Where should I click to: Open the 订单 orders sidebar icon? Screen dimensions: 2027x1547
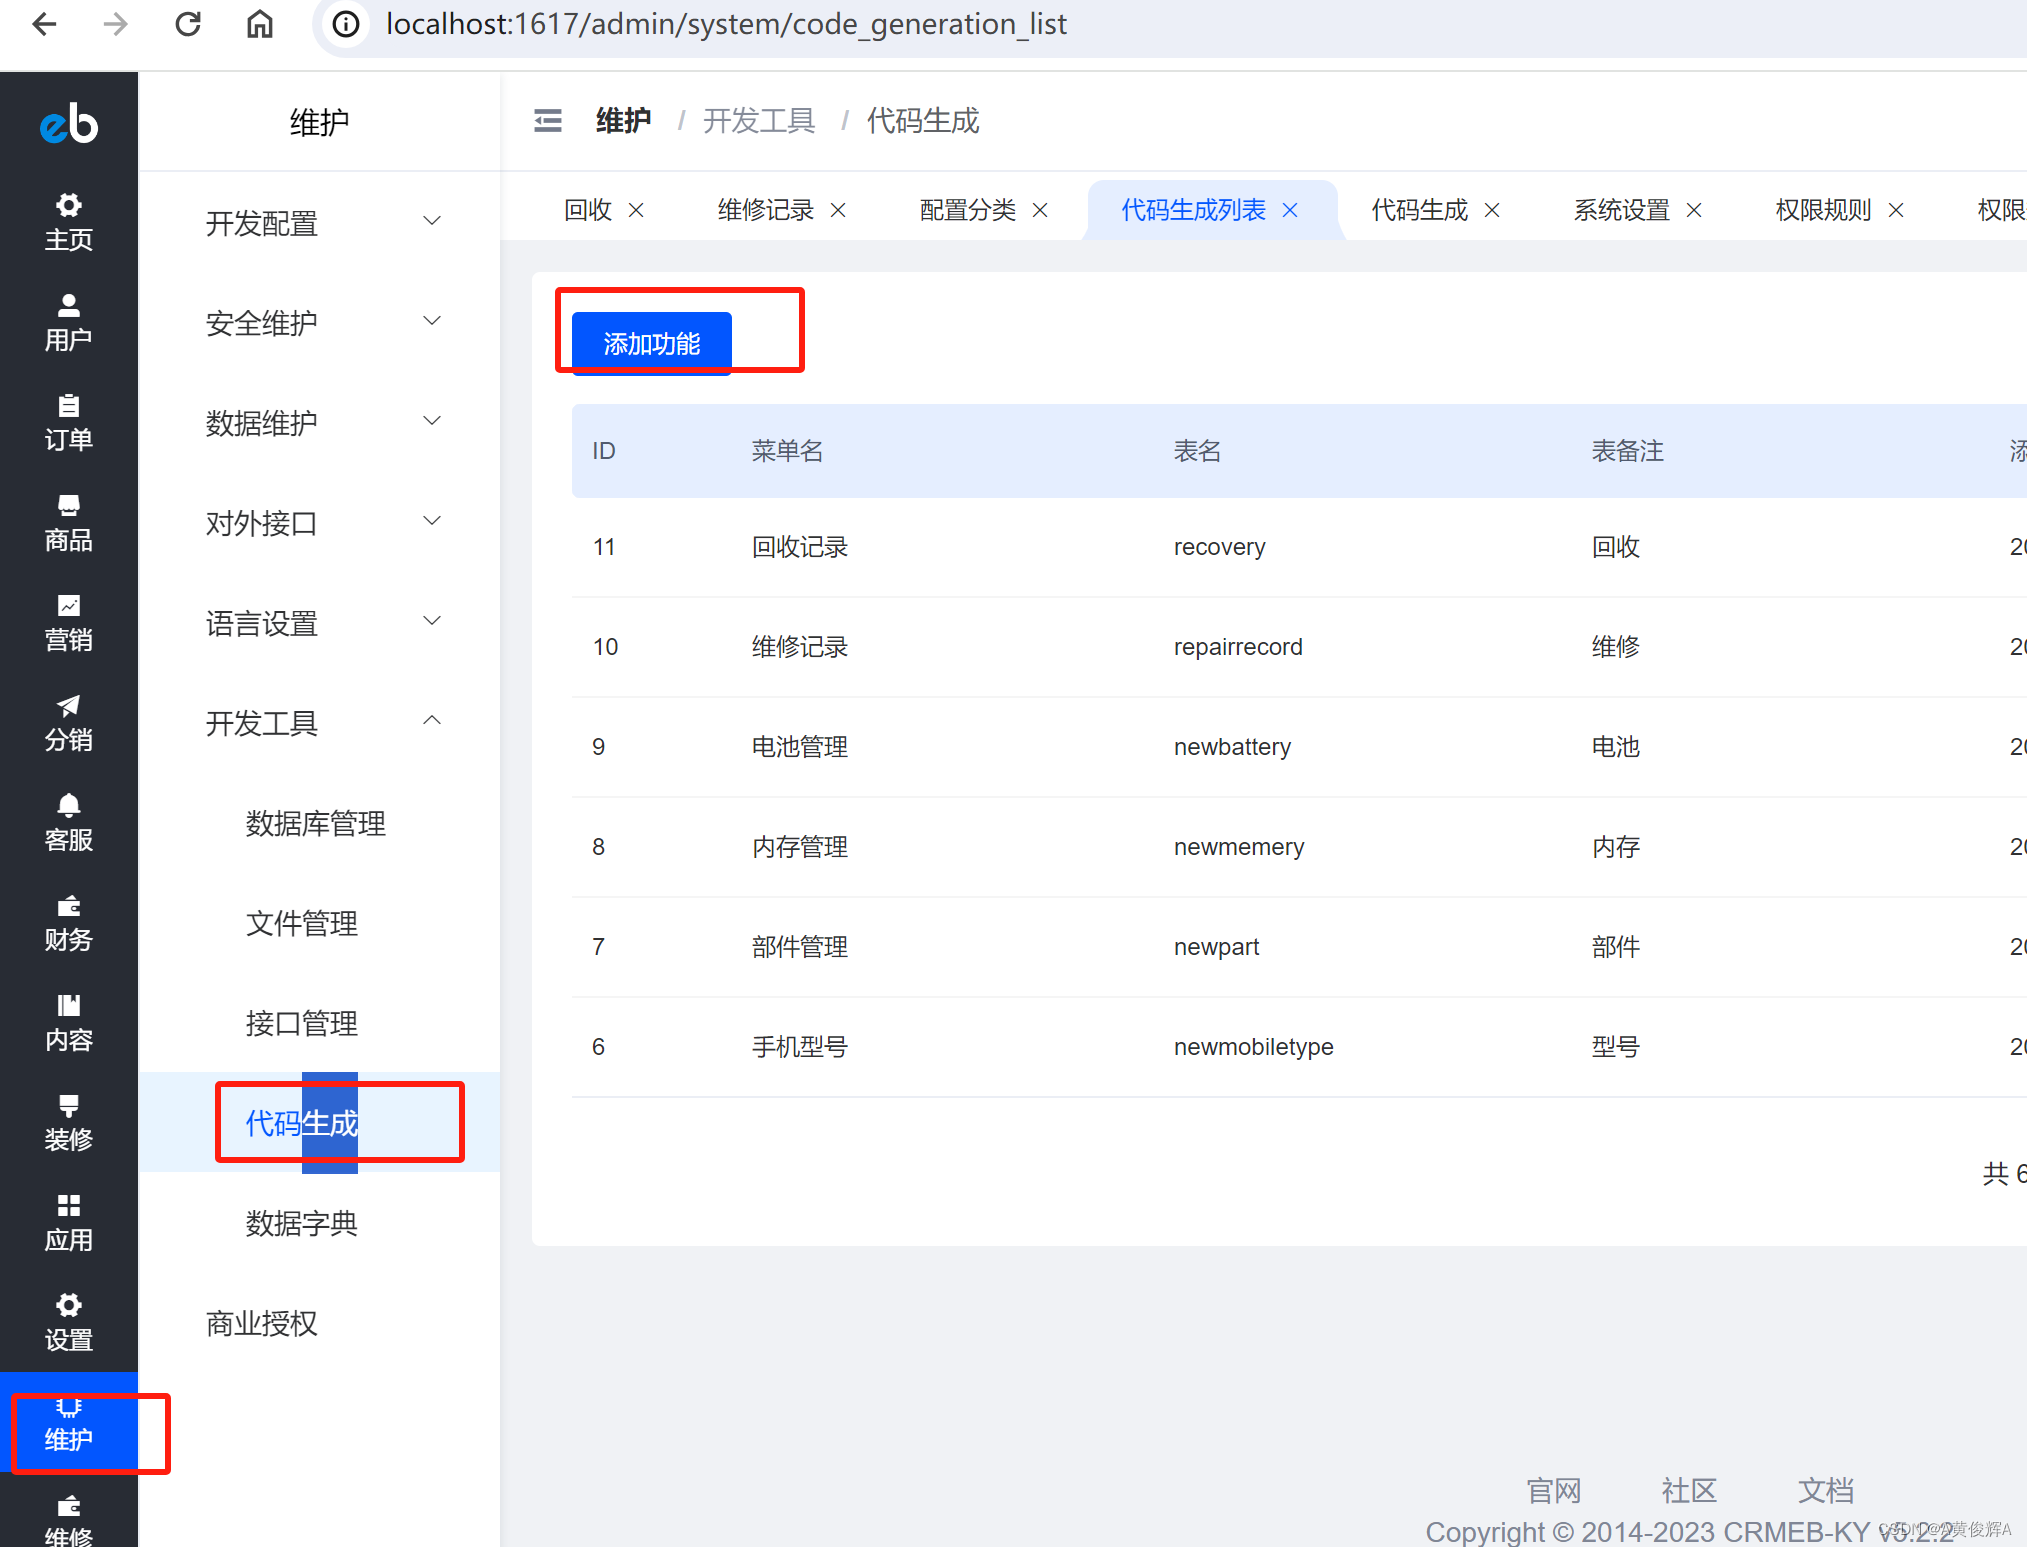pyautogui.click(x=69, y=422)
